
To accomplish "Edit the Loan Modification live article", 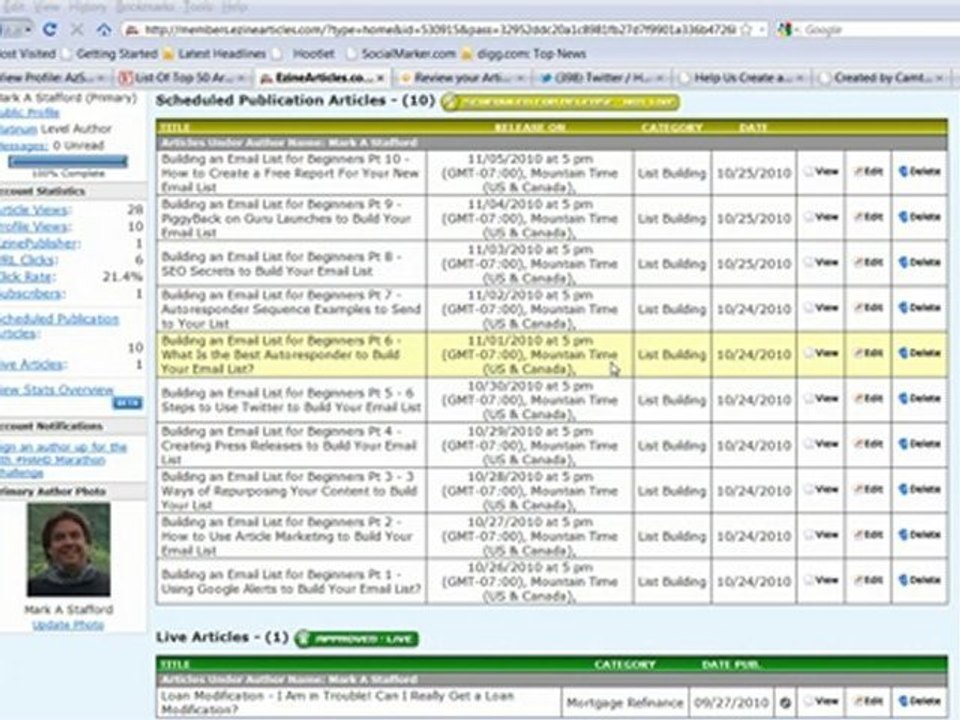I will (x=868, y=702).
